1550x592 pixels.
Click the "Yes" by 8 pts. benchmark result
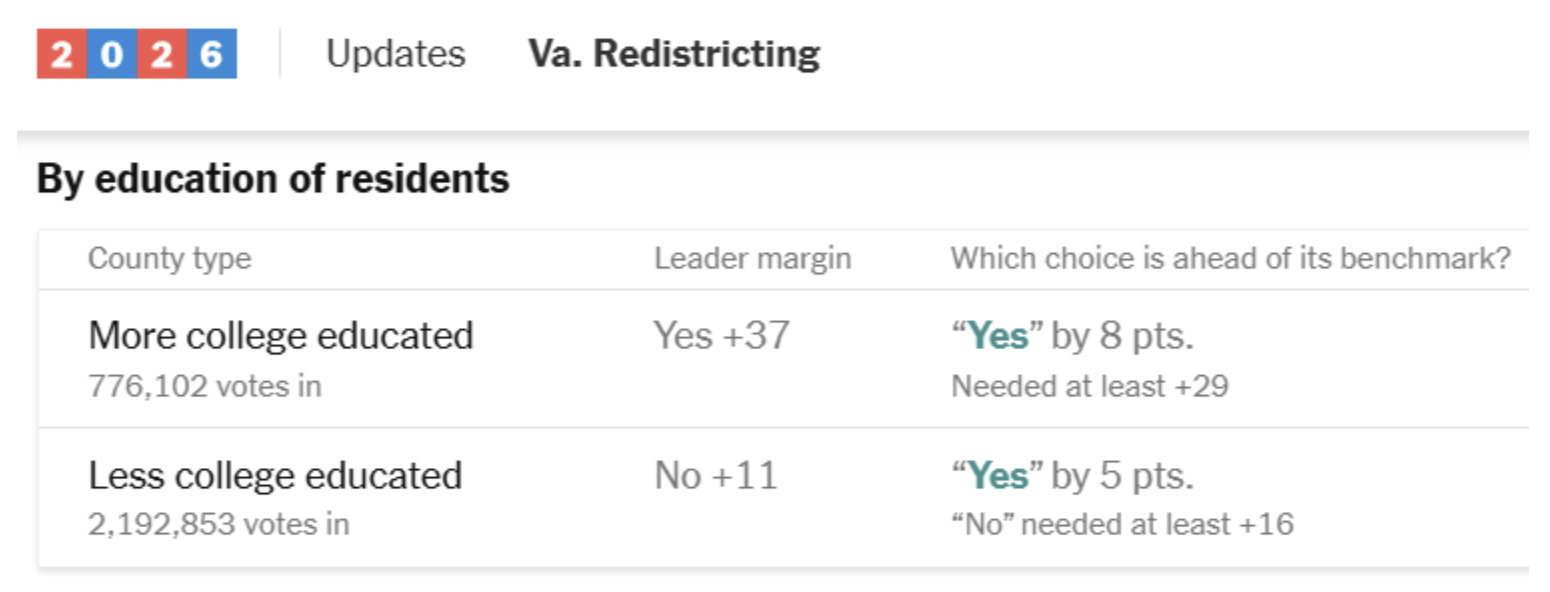pos(1072,337)
